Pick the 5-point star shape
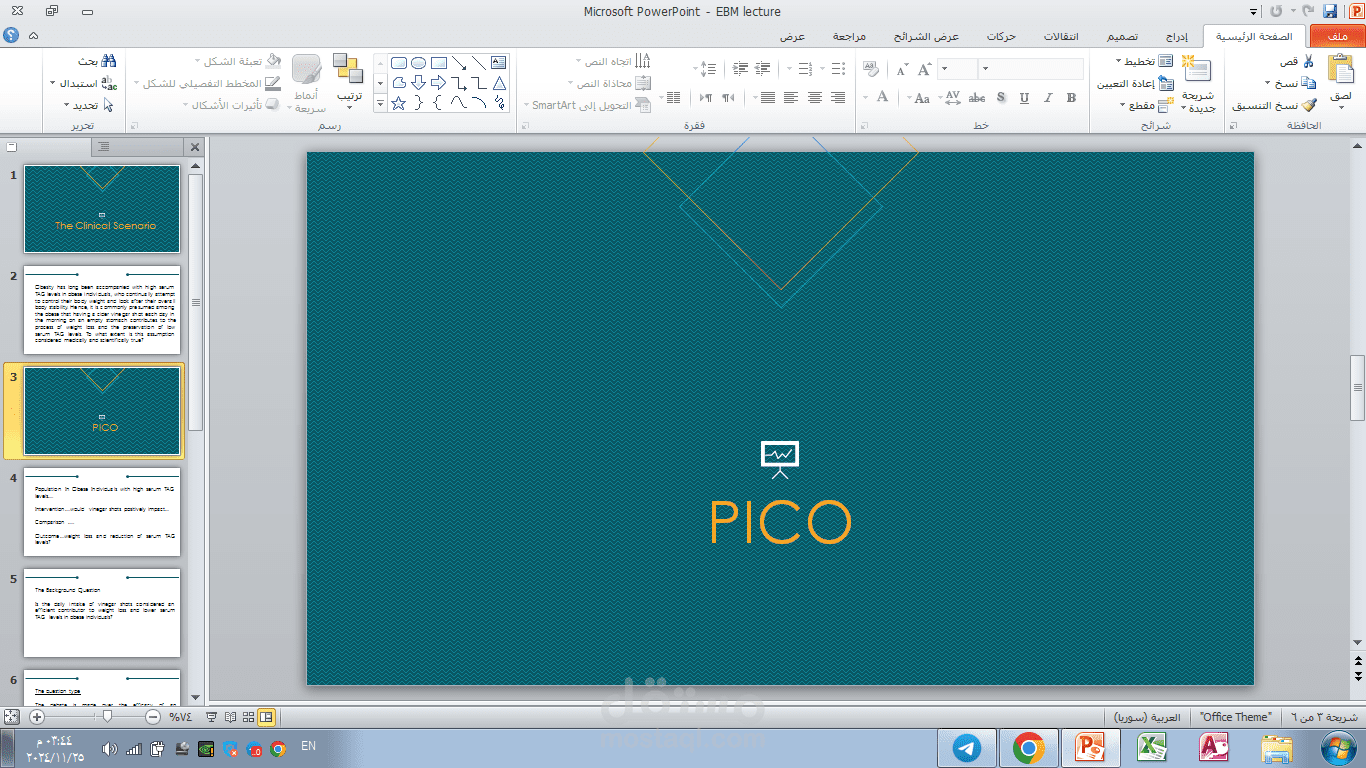This screenshot has height=768, width=1366. coord(399,103)
